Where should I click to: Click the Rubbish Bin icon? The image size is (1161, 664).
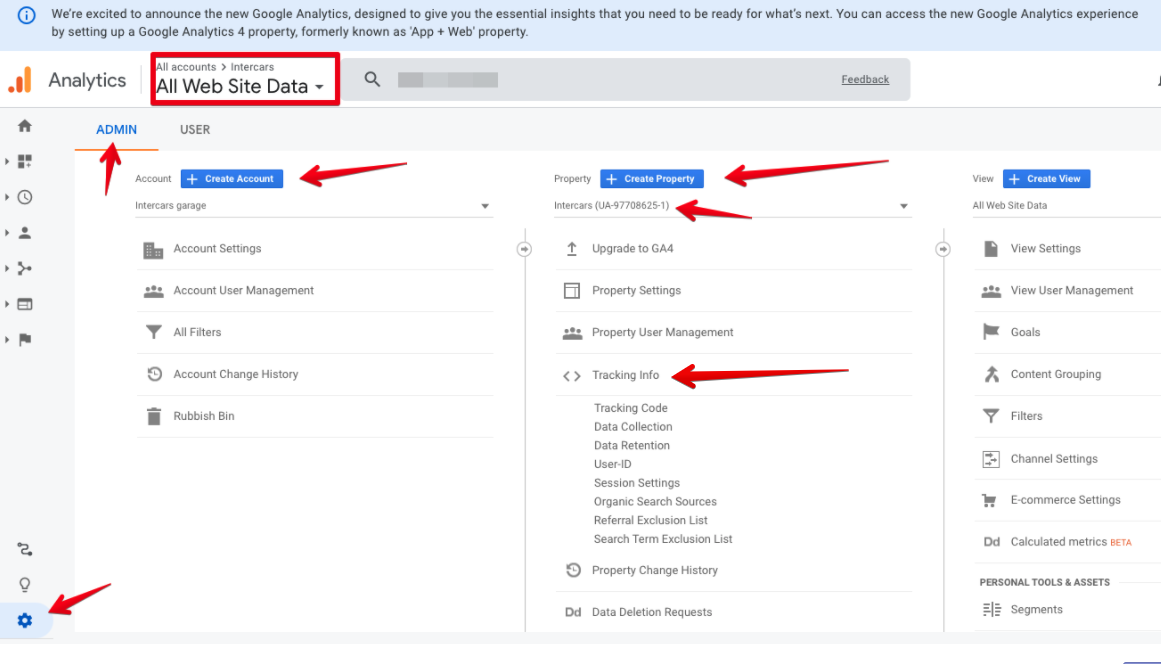click(153, 416)
